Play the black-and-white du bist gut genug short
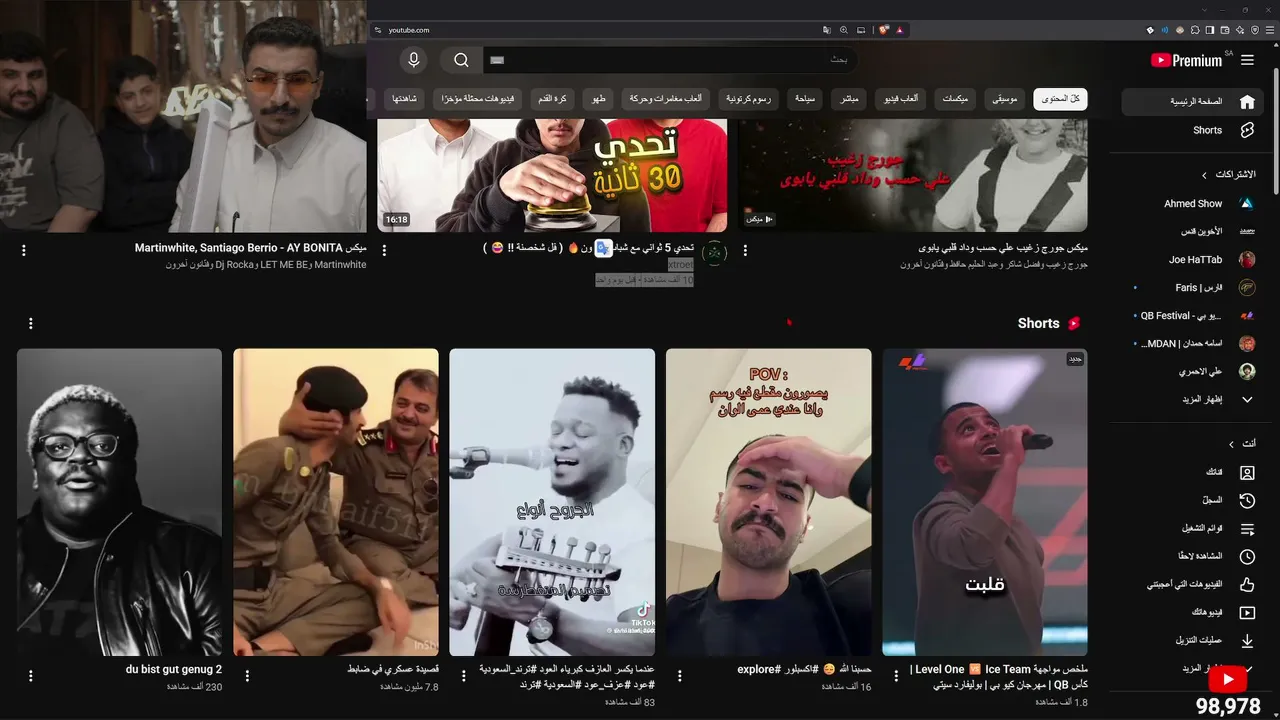This screenshot has height=720, width=1280. [120, 502]
